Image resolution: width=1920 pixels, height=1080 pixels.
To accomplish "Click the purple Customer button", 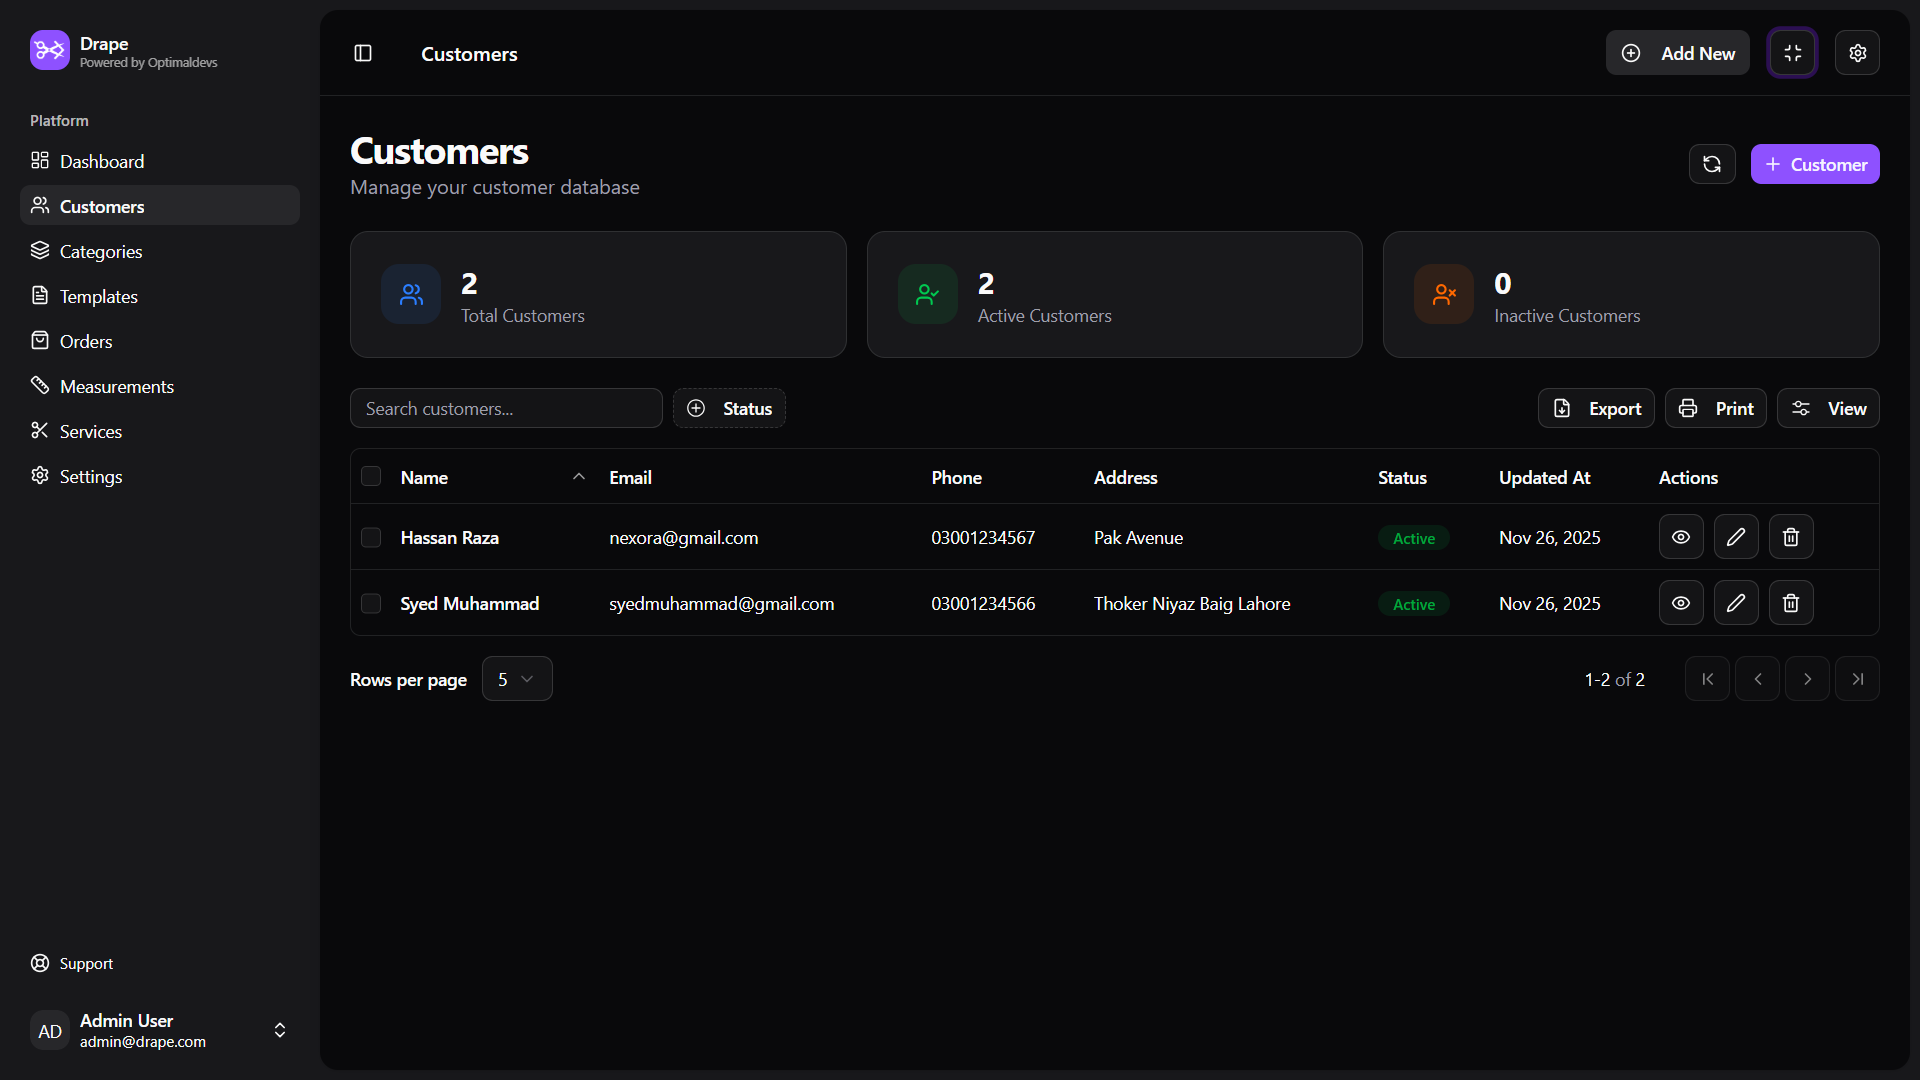I will pos(1814,164).
